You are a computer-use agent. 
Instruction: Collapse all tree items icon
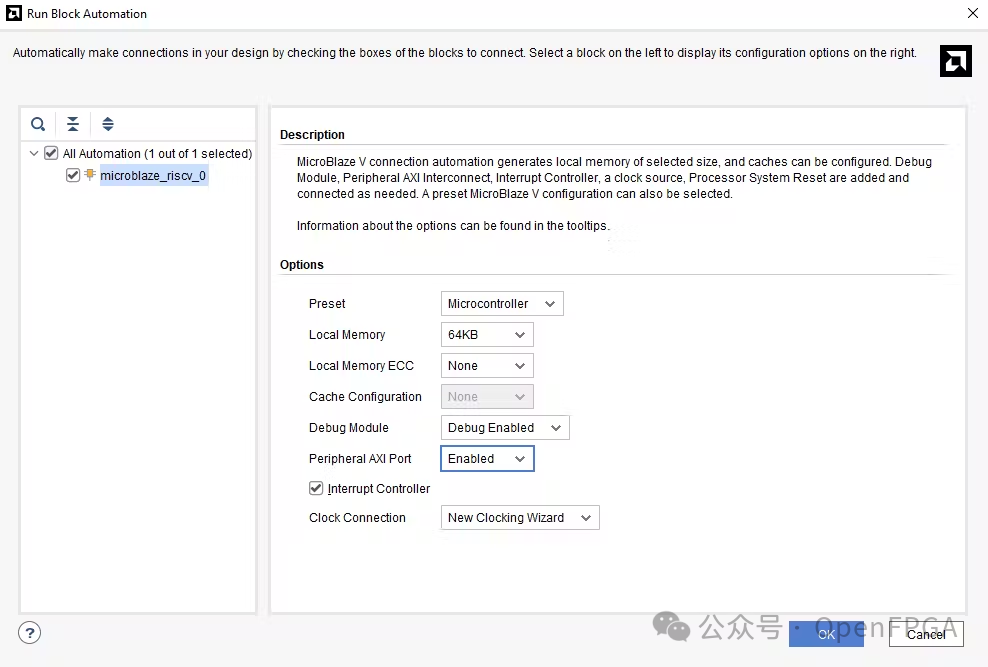pos(73,124)
